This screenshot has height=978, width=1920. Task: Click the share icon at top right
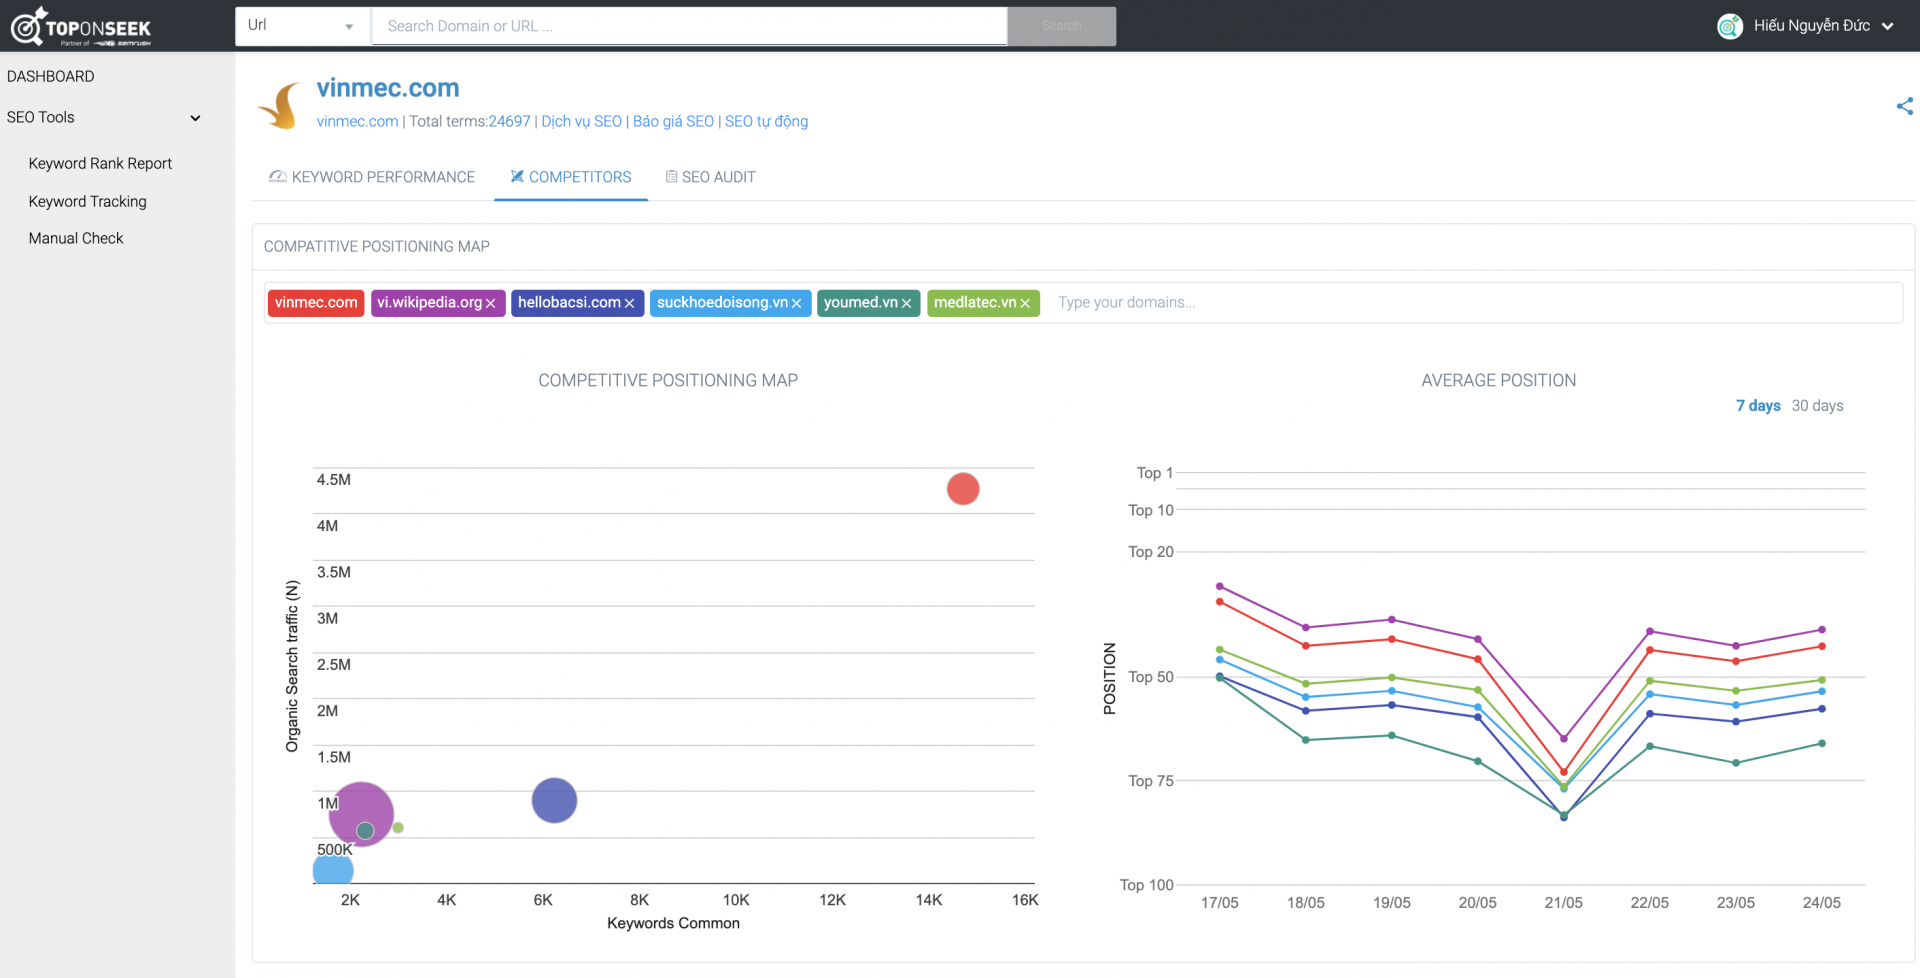1904,106
